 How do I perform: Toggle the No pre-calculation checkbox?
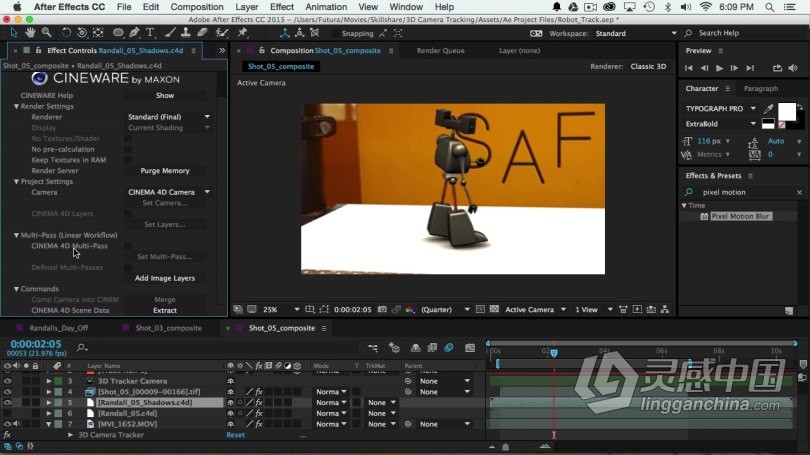pyautogui.click(x=128, y=149)
